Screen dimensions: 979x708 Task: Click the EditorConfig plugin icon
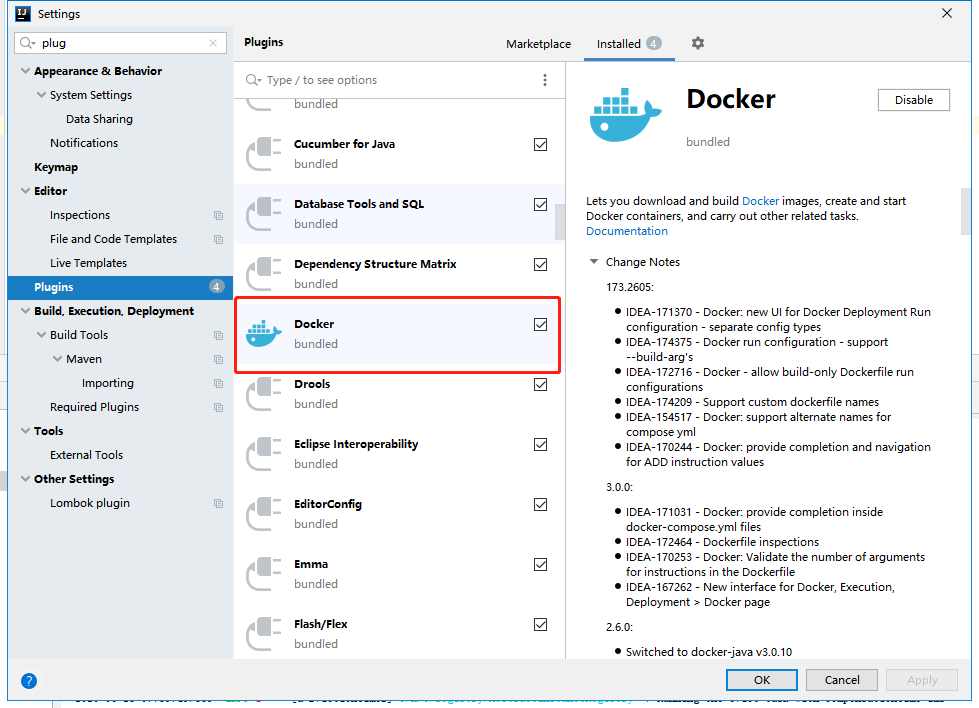tap(263, 513)
